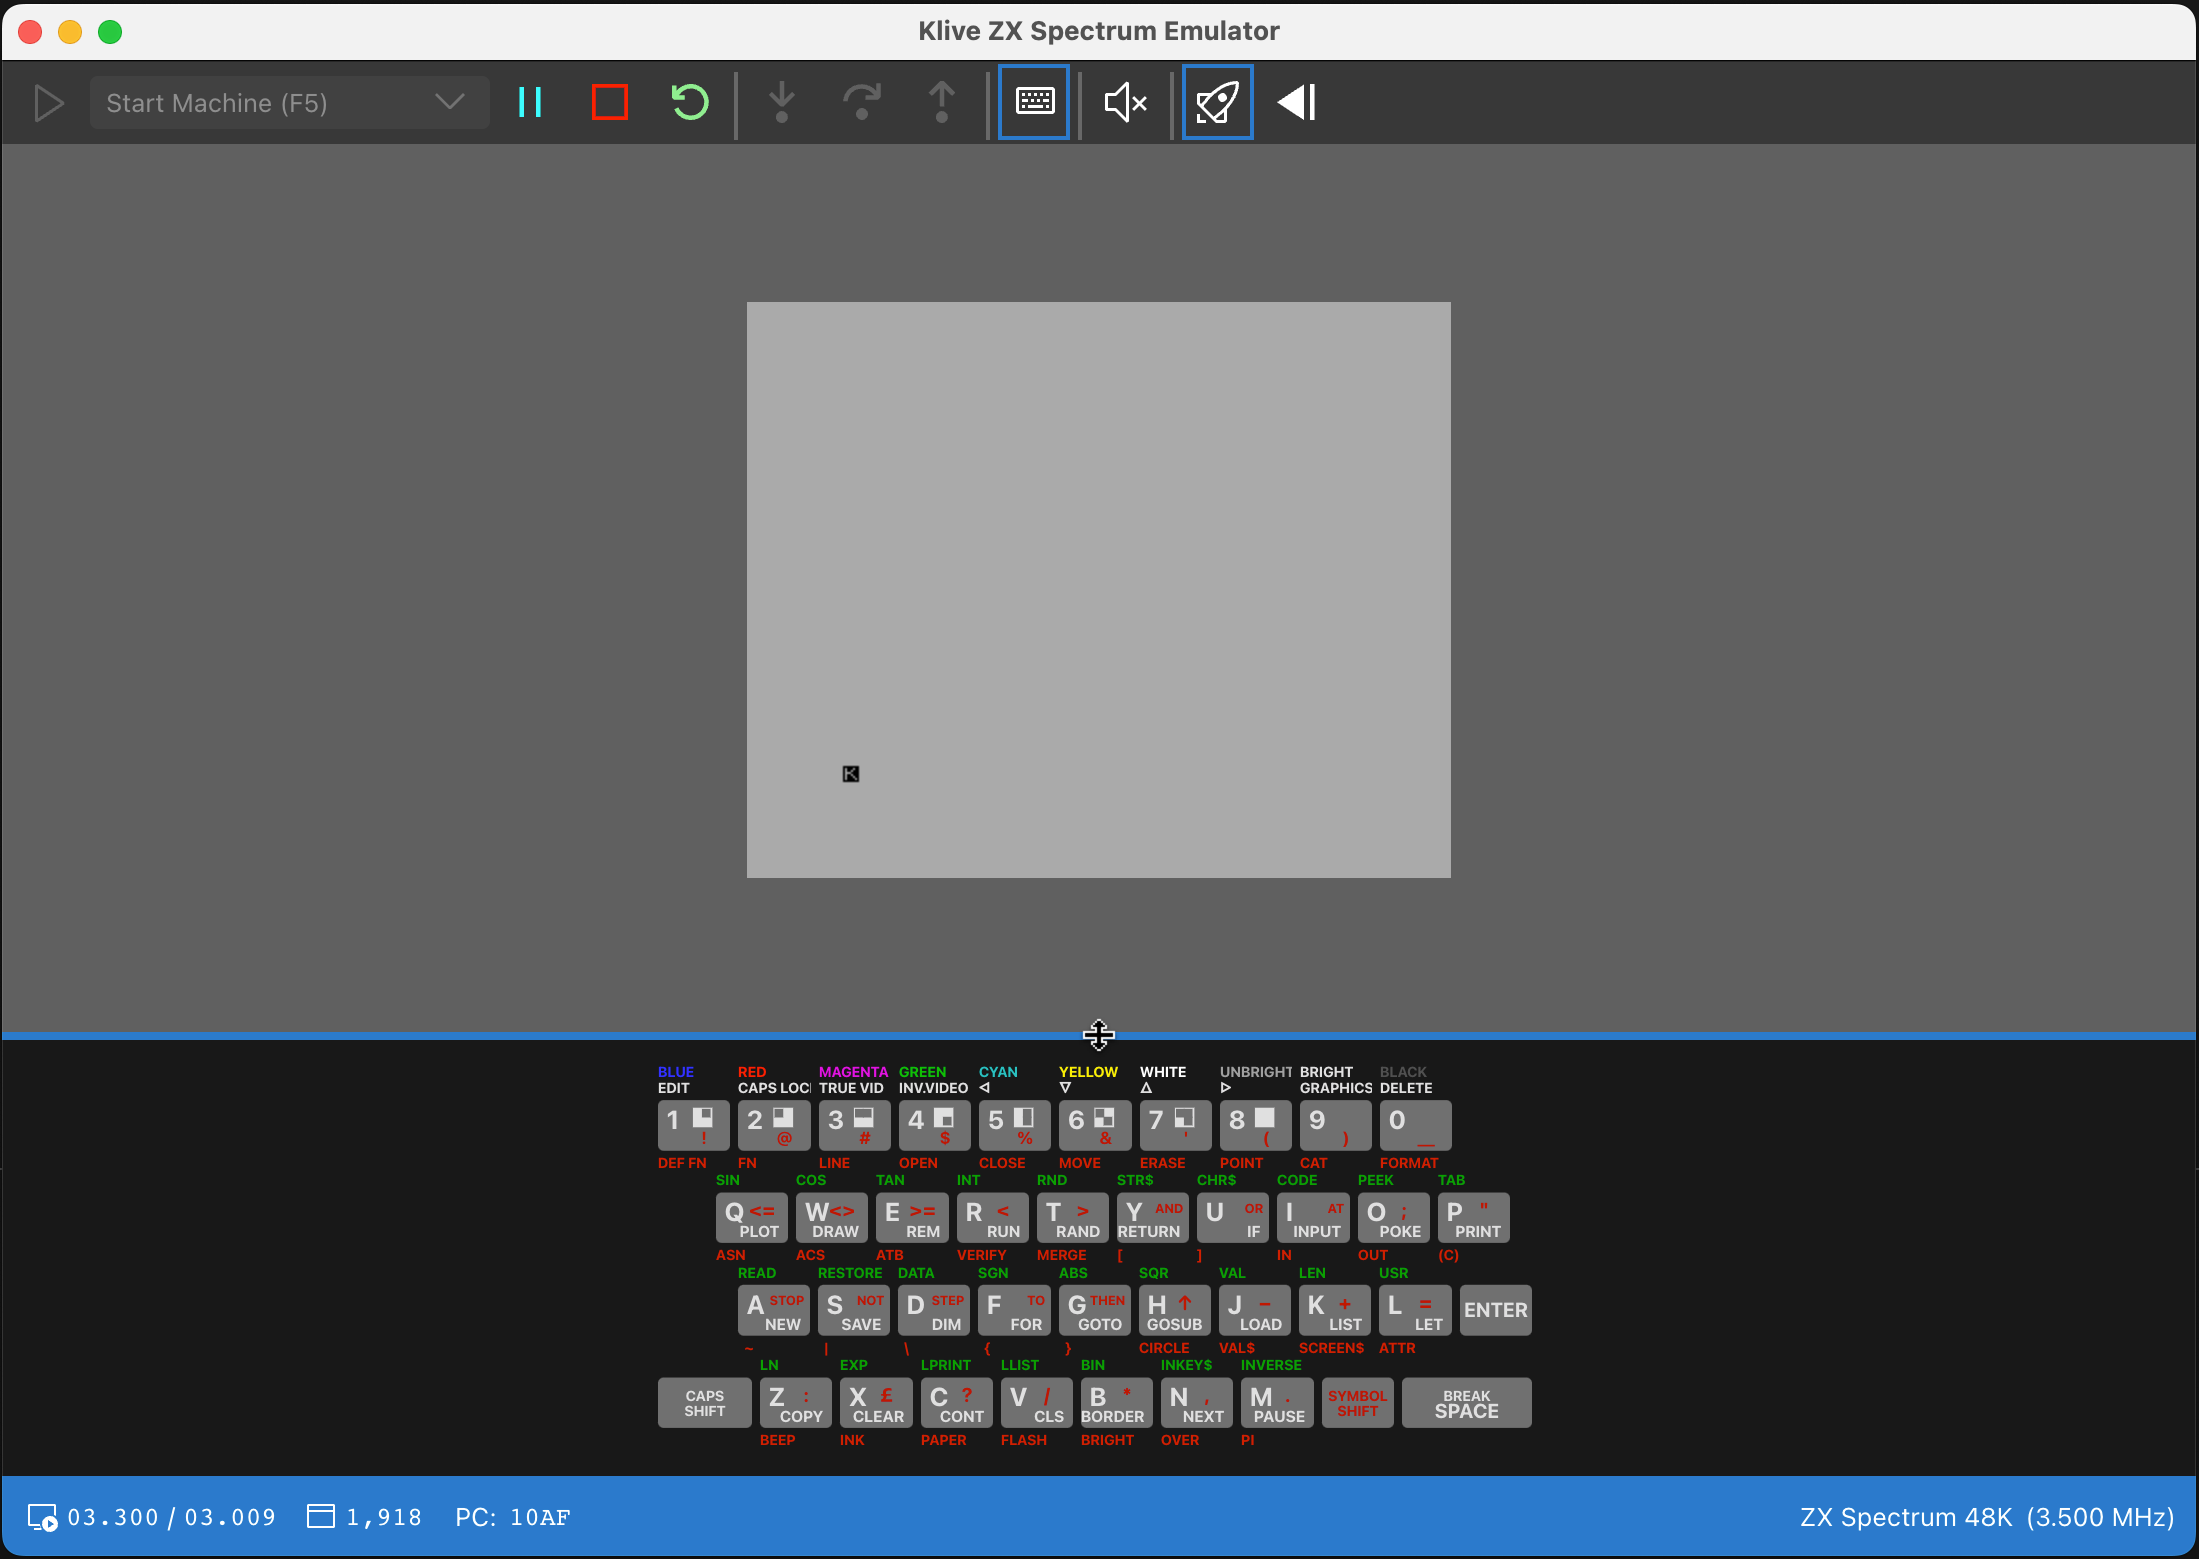Click the Start Machine play icon
2199x1559 pixels.
click(48, 103)
